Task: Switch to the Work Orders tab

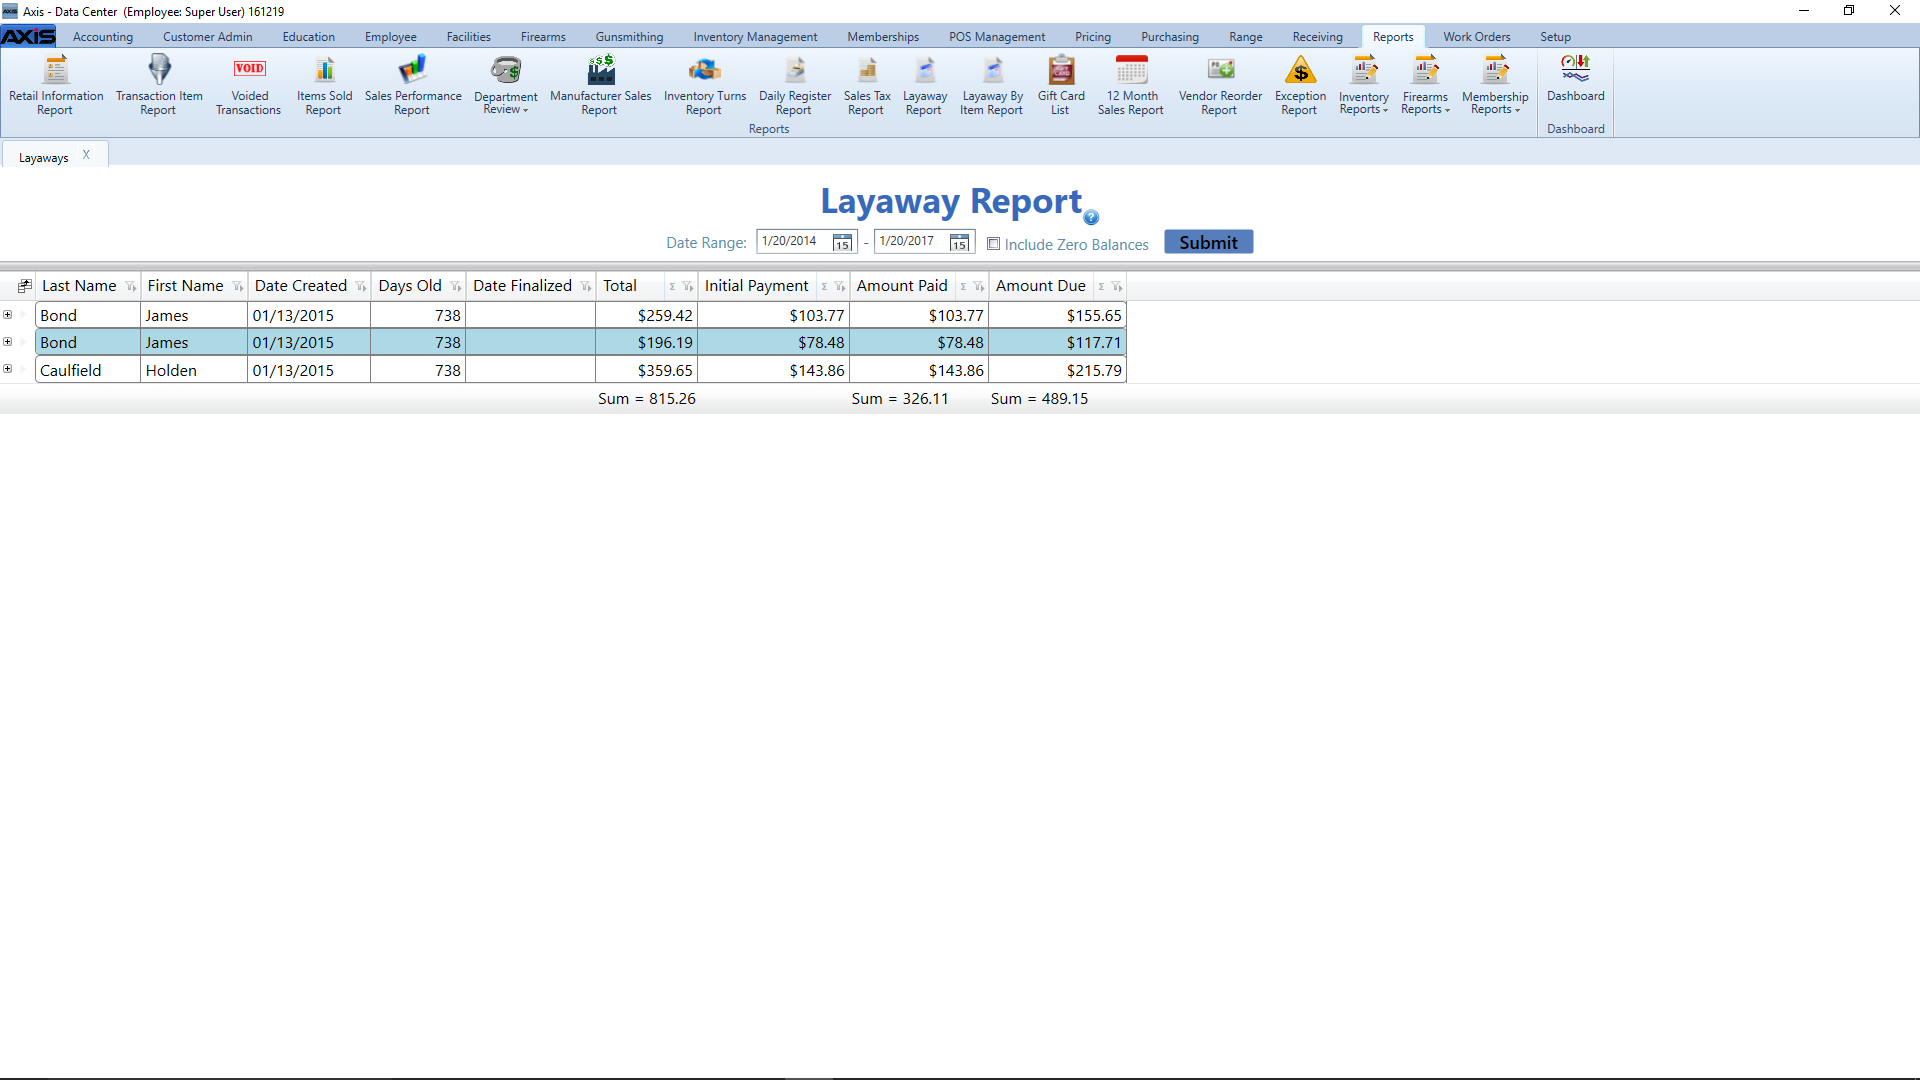Action: (x=1476, y=37)
